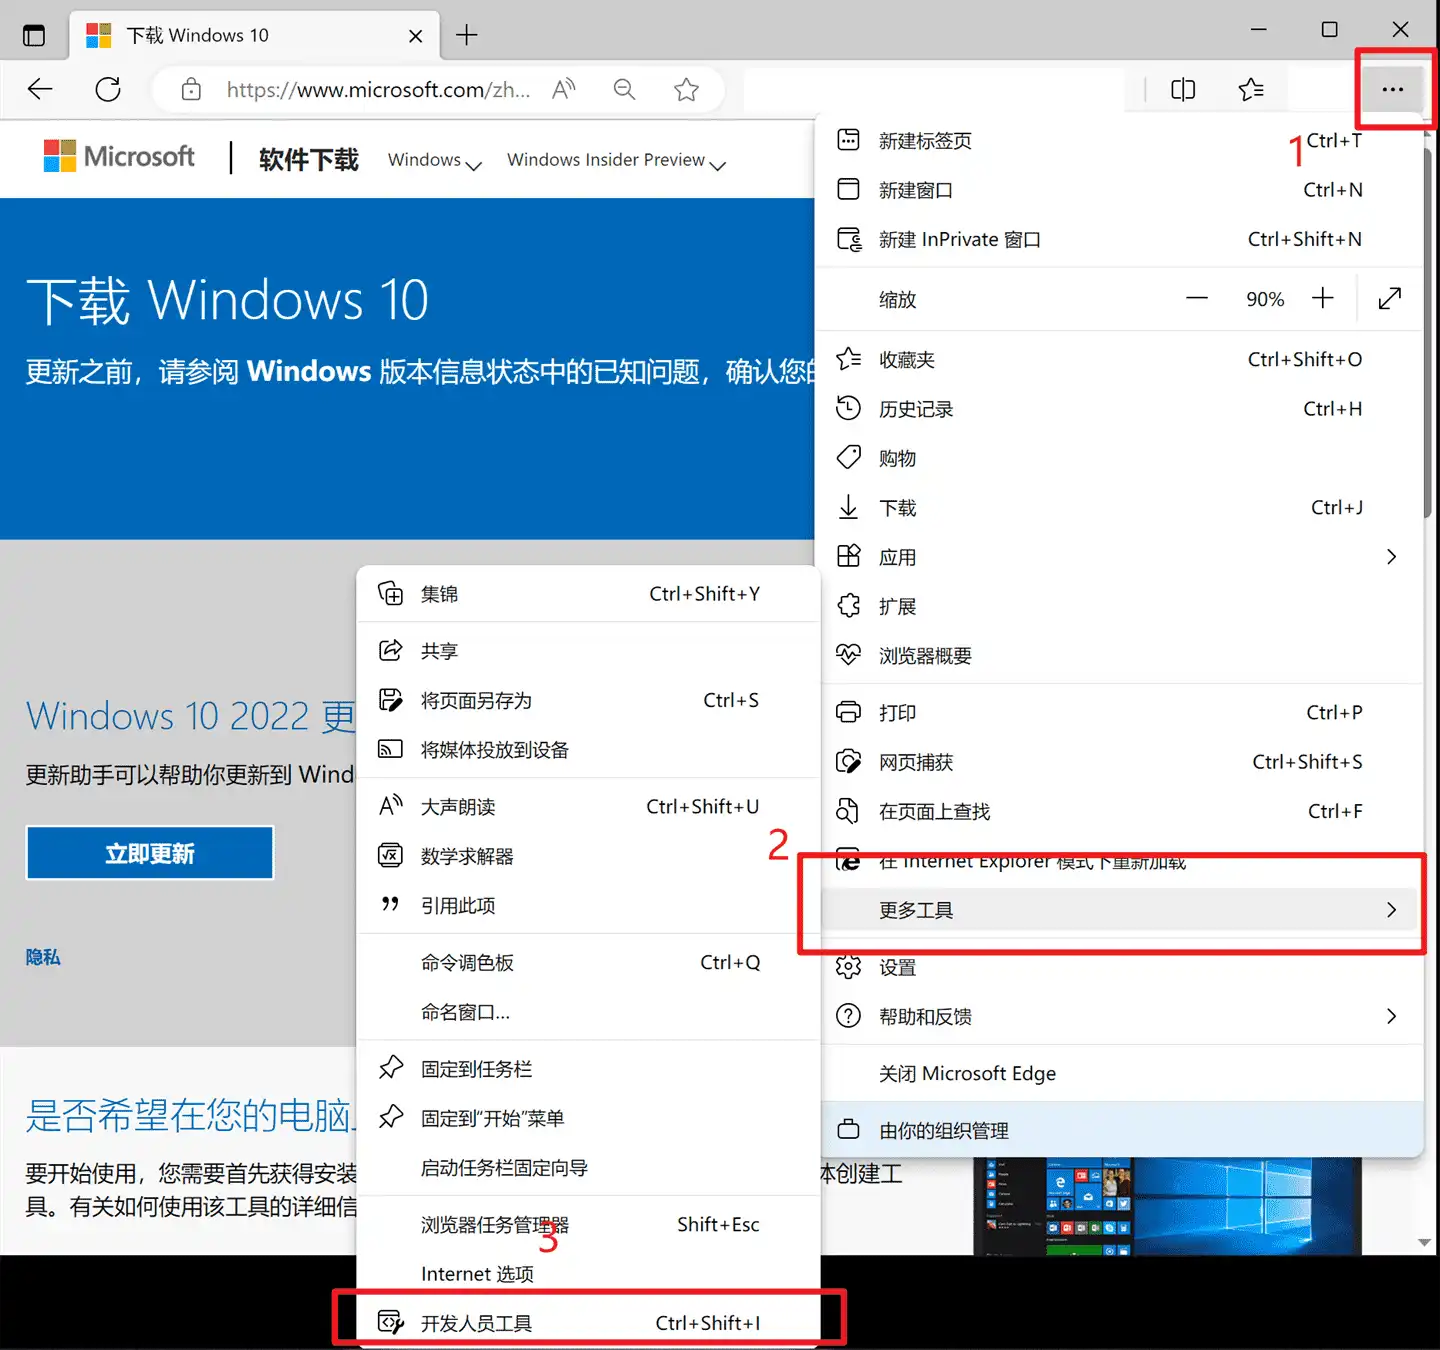Select 历史记录 in the Edge menu
Viewport: 1440px width, 1350px height.
click(1100, 409)
